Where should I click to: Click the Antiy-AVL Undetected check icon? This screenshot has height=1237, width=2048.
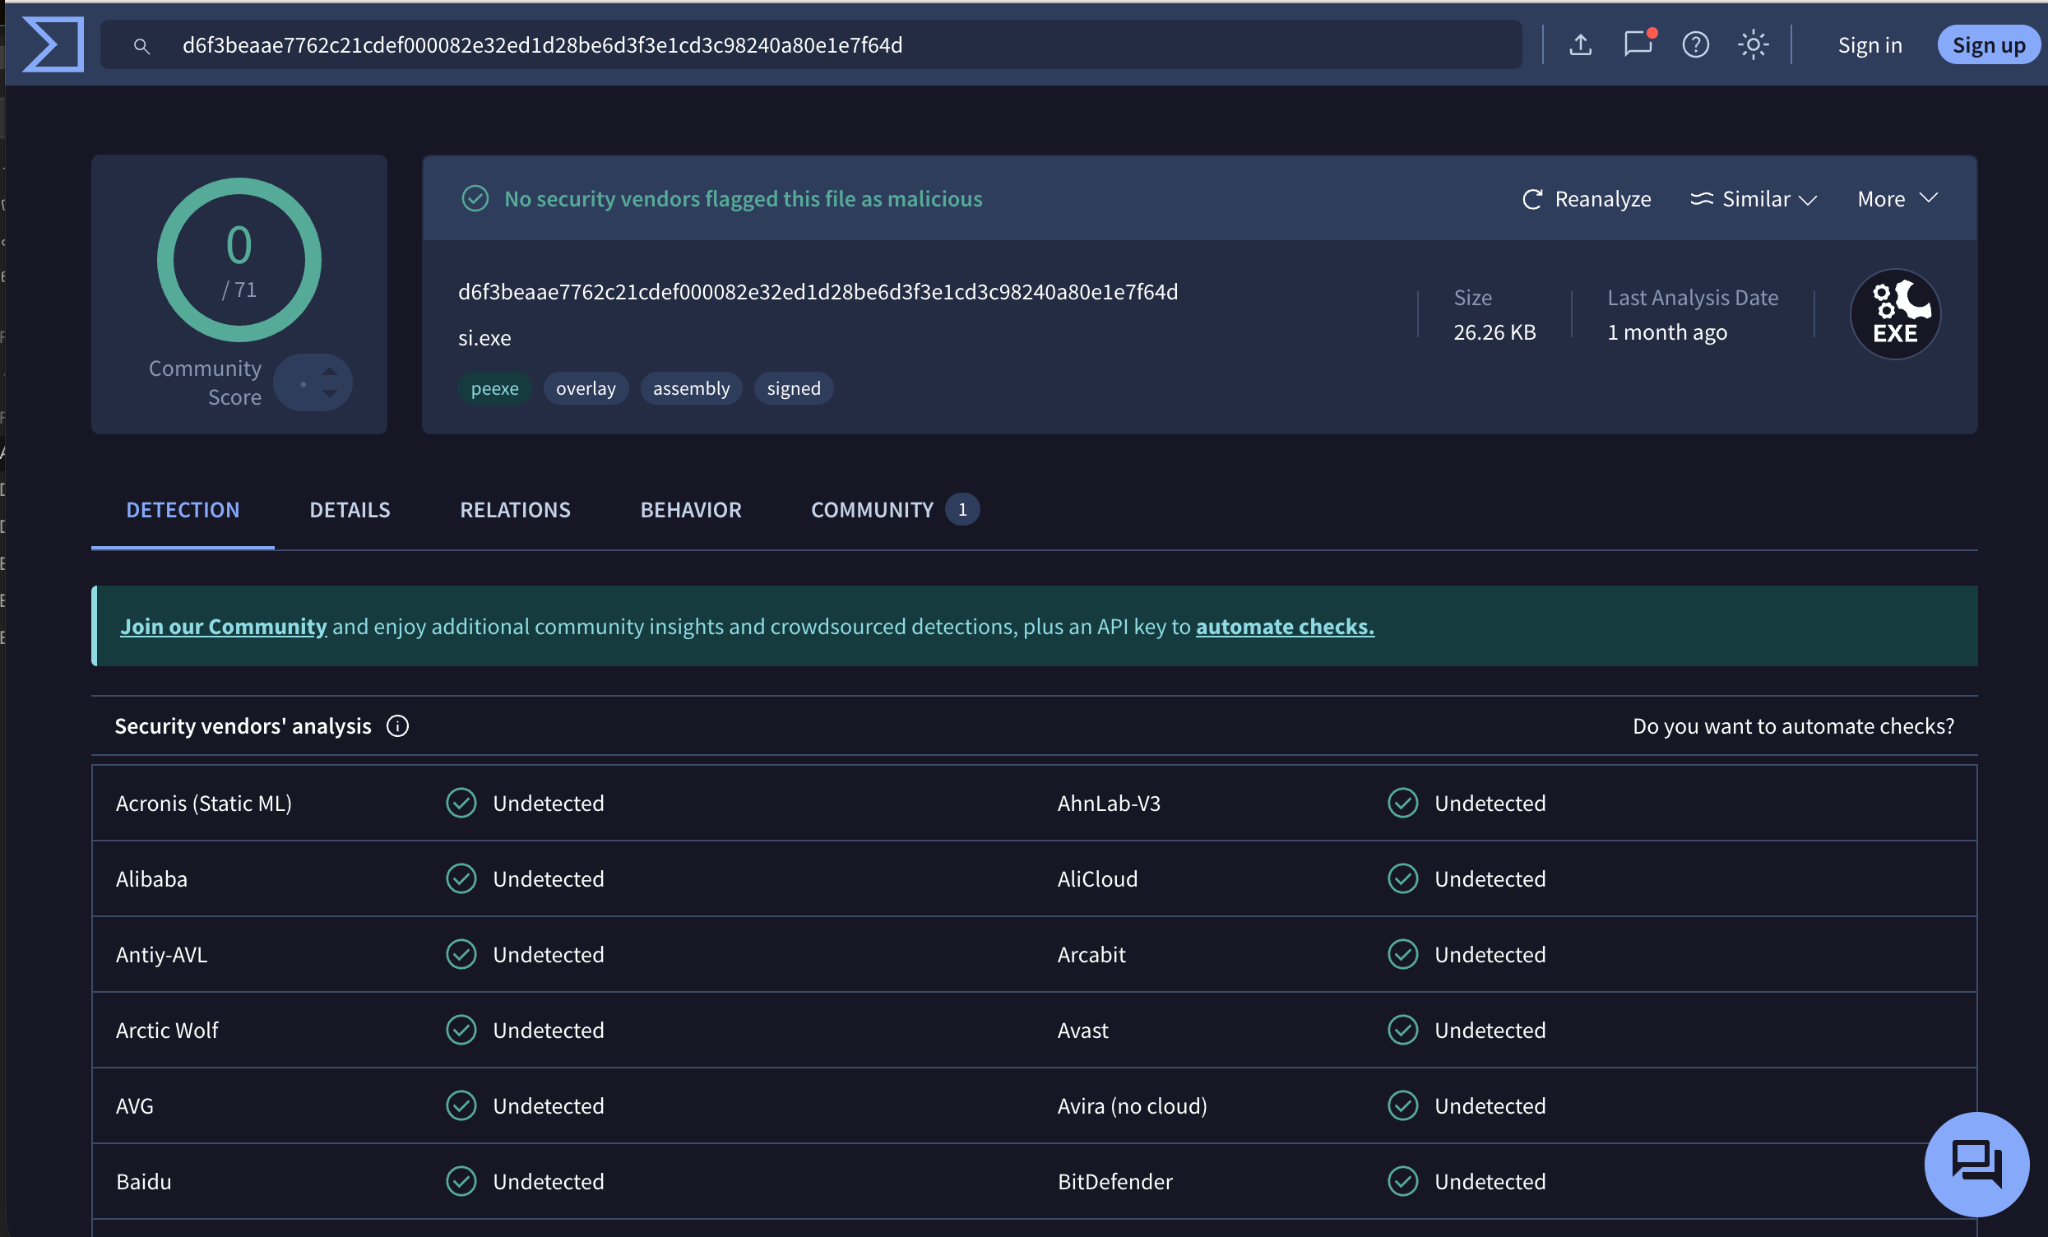pos(461,954)
